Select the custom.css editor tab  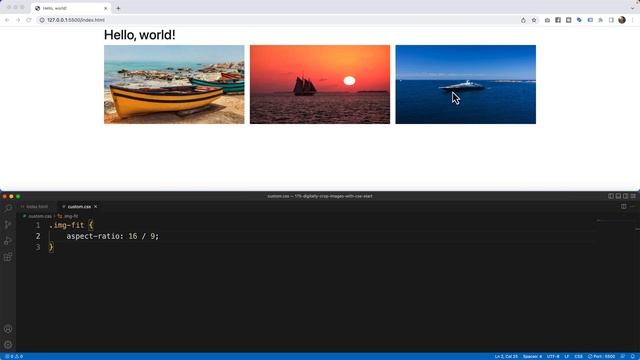pyautogui.click(x=79, y=207)
